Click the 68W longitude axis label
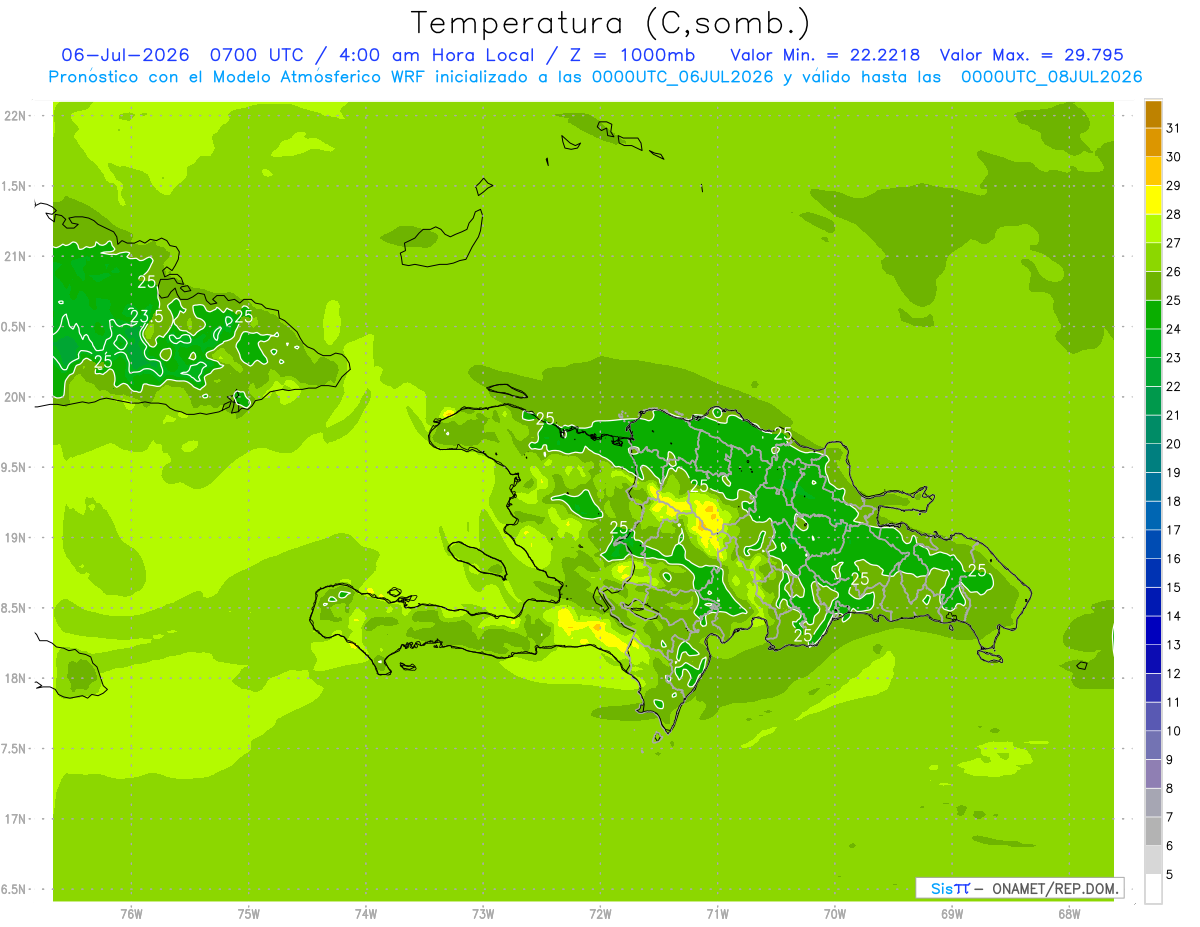This screenshot has width=1200, height=927. (x=1069, y=913)
